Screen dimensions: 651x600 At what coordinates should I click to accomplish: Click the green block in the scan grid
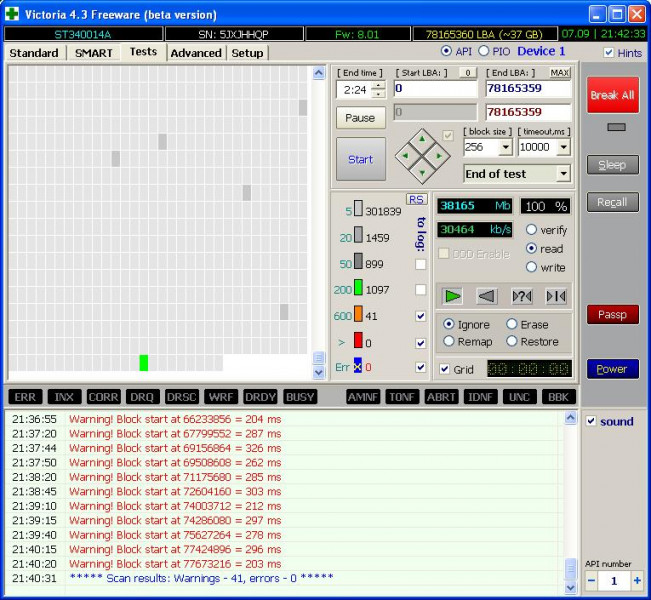144,362
